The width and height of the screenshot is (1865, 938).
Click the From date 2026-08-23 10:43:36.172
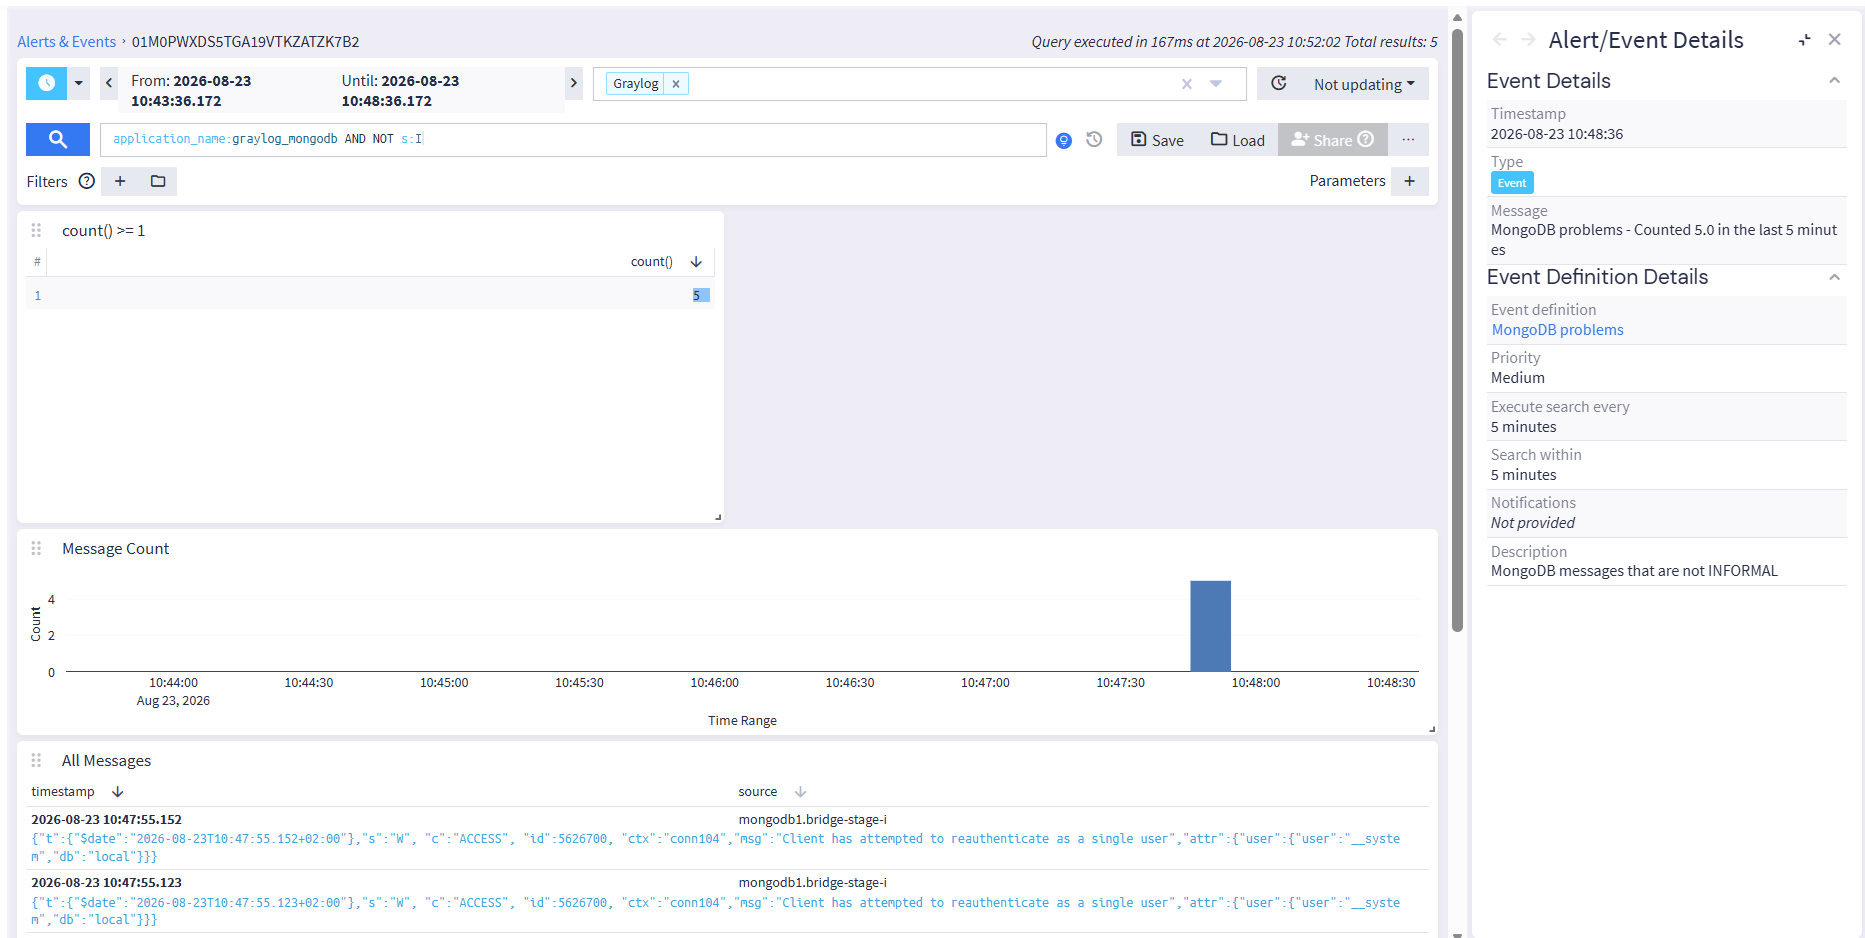(x=191, y=91)
